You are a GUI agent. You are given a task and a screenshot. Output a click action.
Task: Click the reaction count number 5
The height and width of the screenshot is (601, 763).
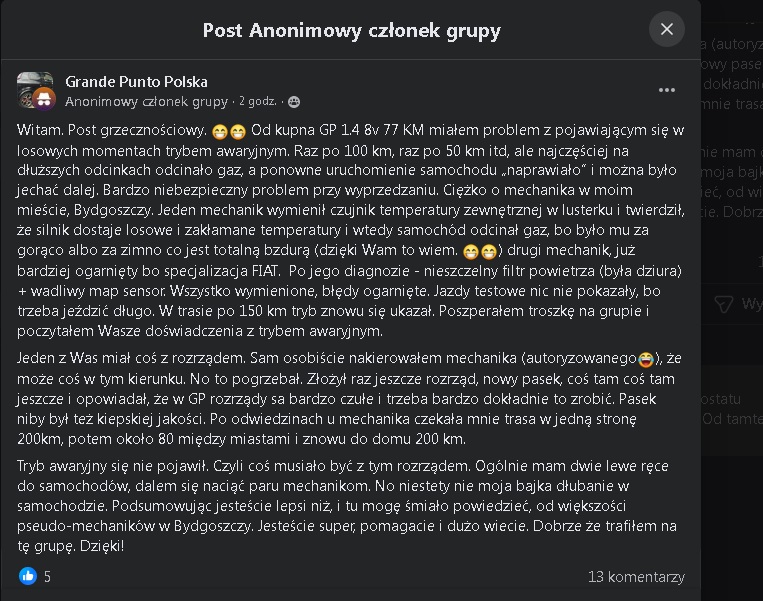(47, 577)
